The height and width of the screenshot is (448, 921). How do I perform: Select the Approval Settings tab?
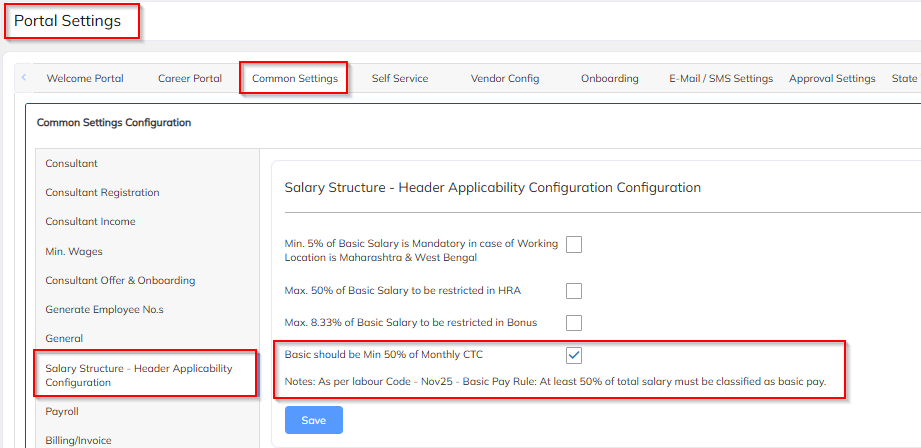point(832,79)
